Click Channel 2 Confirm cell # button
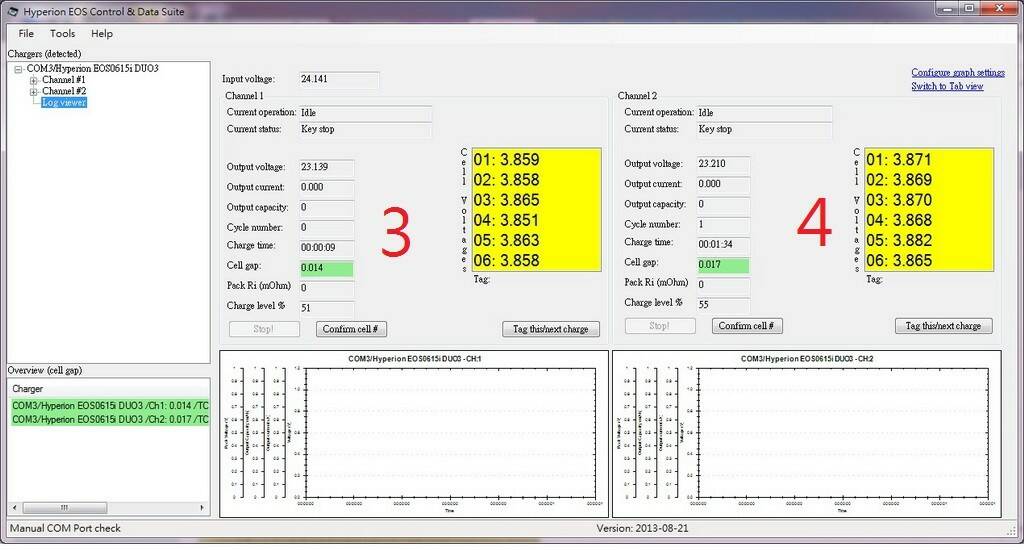Screen dimensions: 1024x550 [746, 325]
